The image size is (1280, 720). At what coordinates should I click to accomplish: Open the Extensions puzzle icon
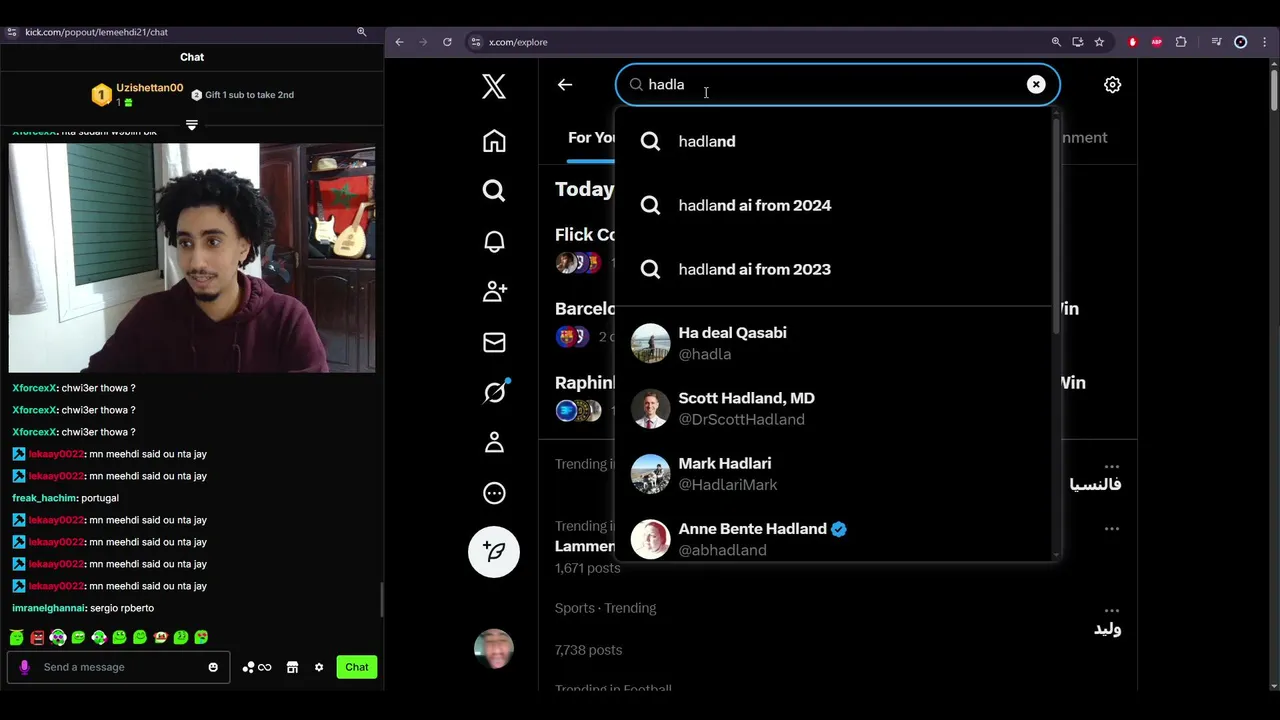coord(1181,42)
